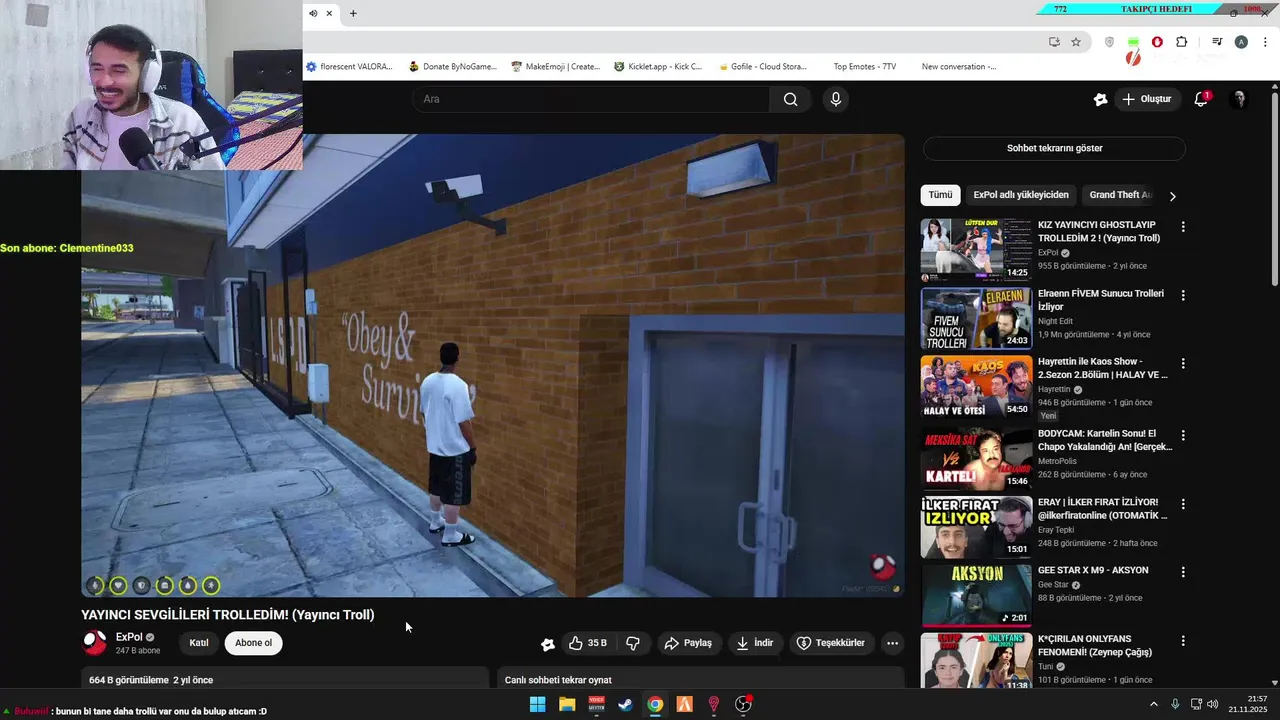Show hidden system tray icons chevron
Viewport: 1280px width, 720px height.
pyautogui.click(x=1153, y=704)
